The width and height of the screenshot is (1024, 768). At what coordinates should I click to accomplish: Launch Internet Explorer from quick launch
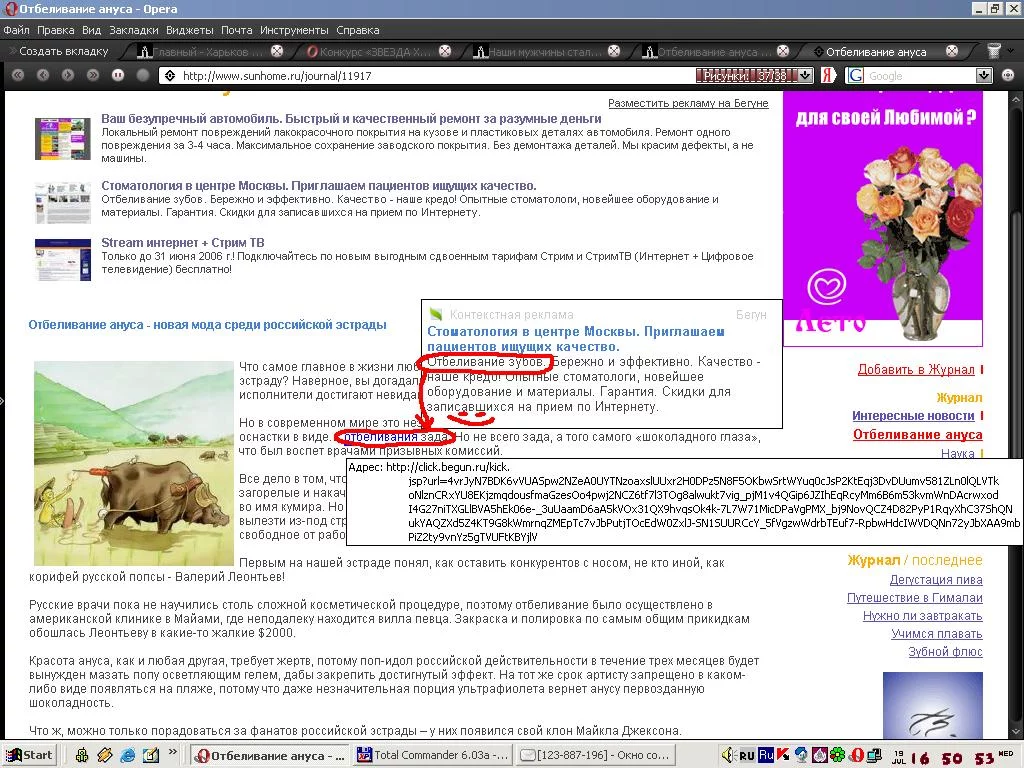click(127, 755)
